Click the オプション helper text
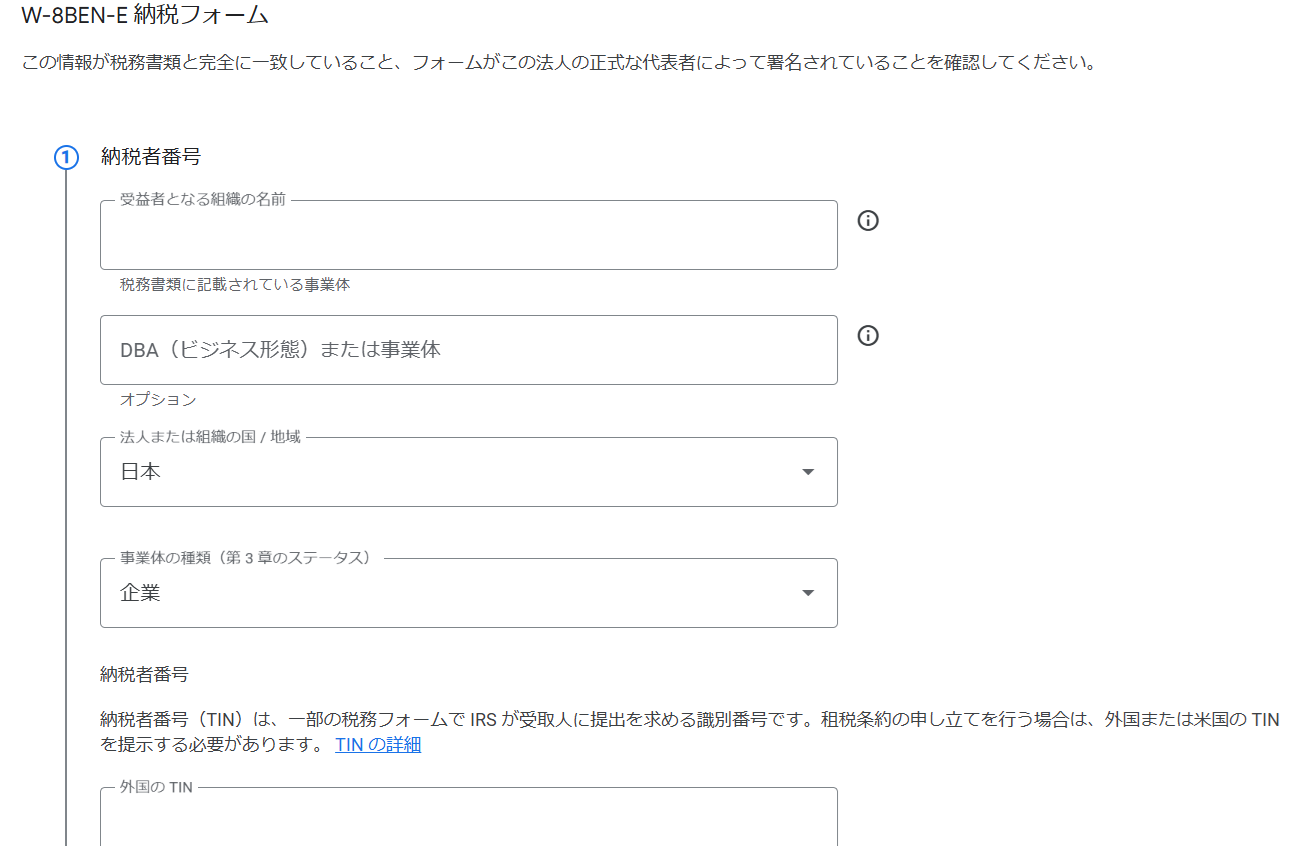 tap(158, 400)
